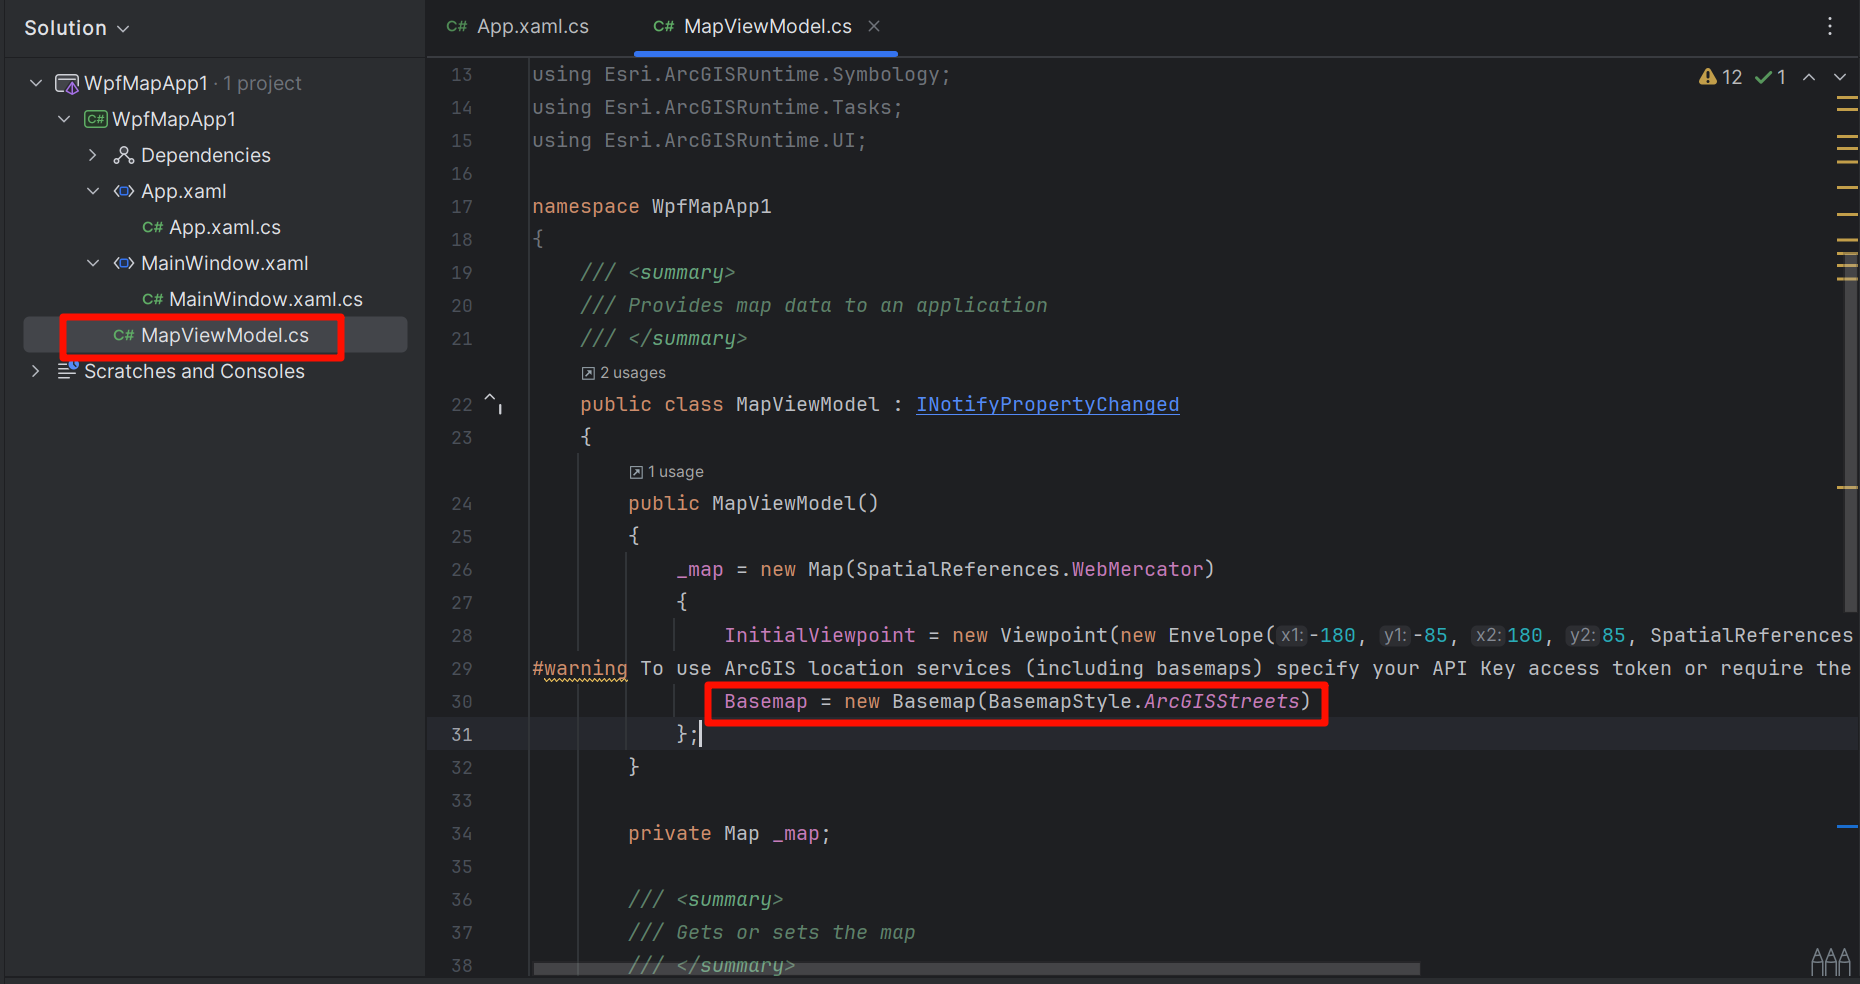
Task: Select App.xaml in the solution tree
Action: [x=184, y=191]
